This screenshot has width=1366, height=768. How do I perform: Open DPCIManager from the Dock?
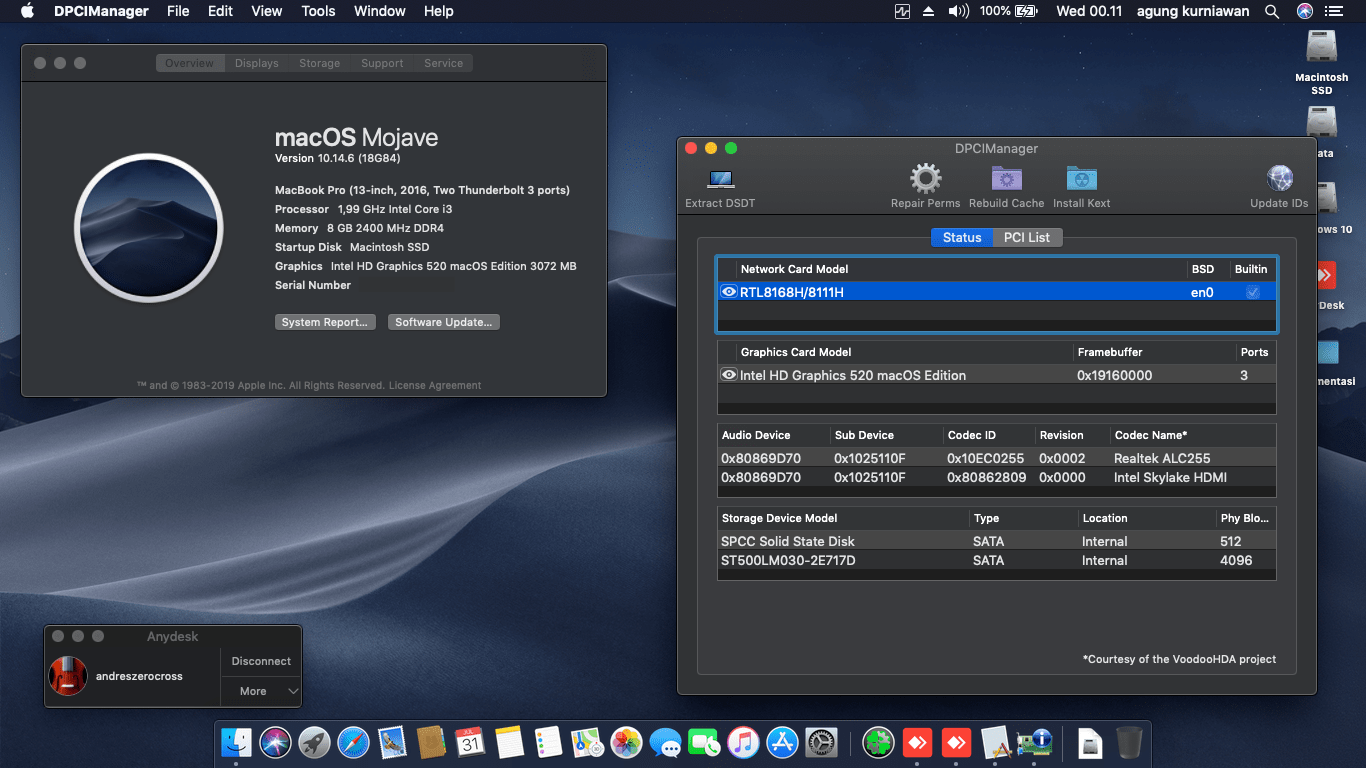pos(1036,742)
